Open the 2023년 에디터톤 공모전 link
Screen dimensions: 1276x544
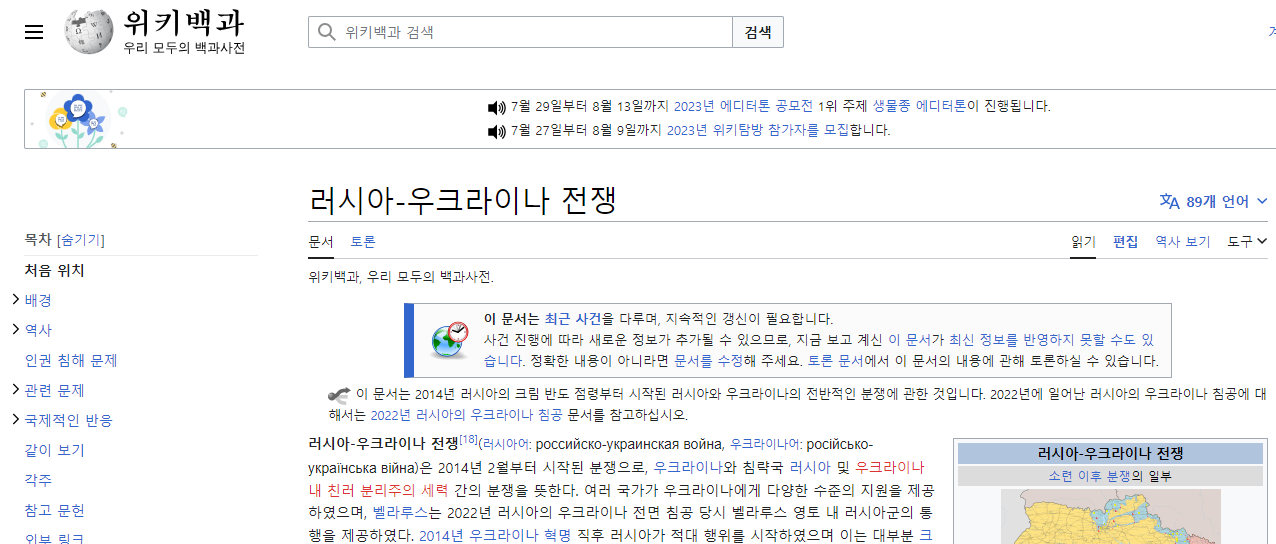pyautogui.click(x=743, y=106)
